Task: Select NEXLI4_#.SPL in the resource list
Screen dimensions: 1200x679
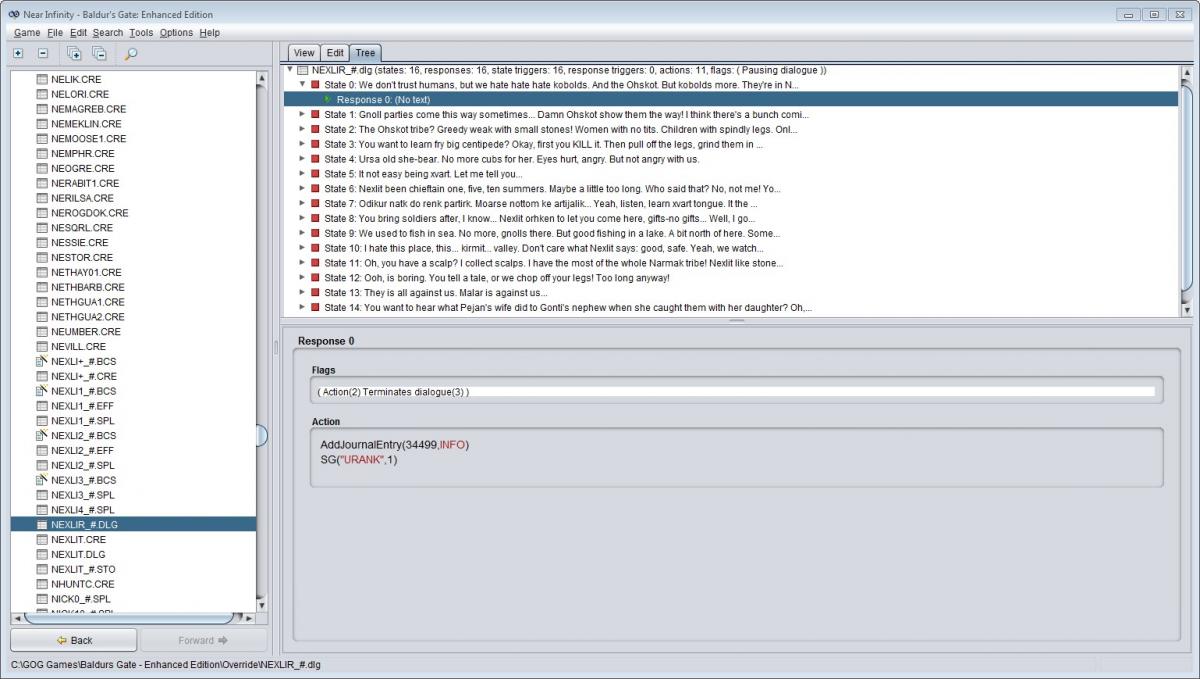Action: [x=83, y=510]
